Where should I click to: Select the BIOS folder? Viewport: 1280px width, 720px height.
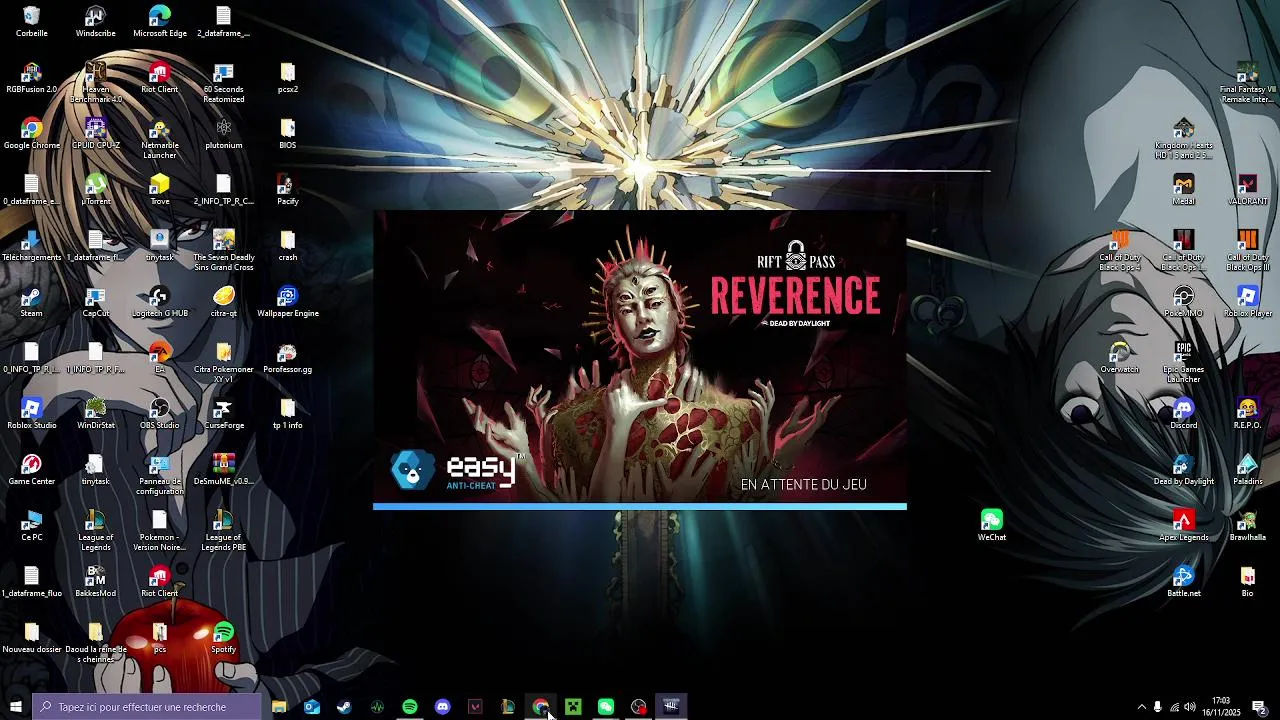(x=288, y=134)
